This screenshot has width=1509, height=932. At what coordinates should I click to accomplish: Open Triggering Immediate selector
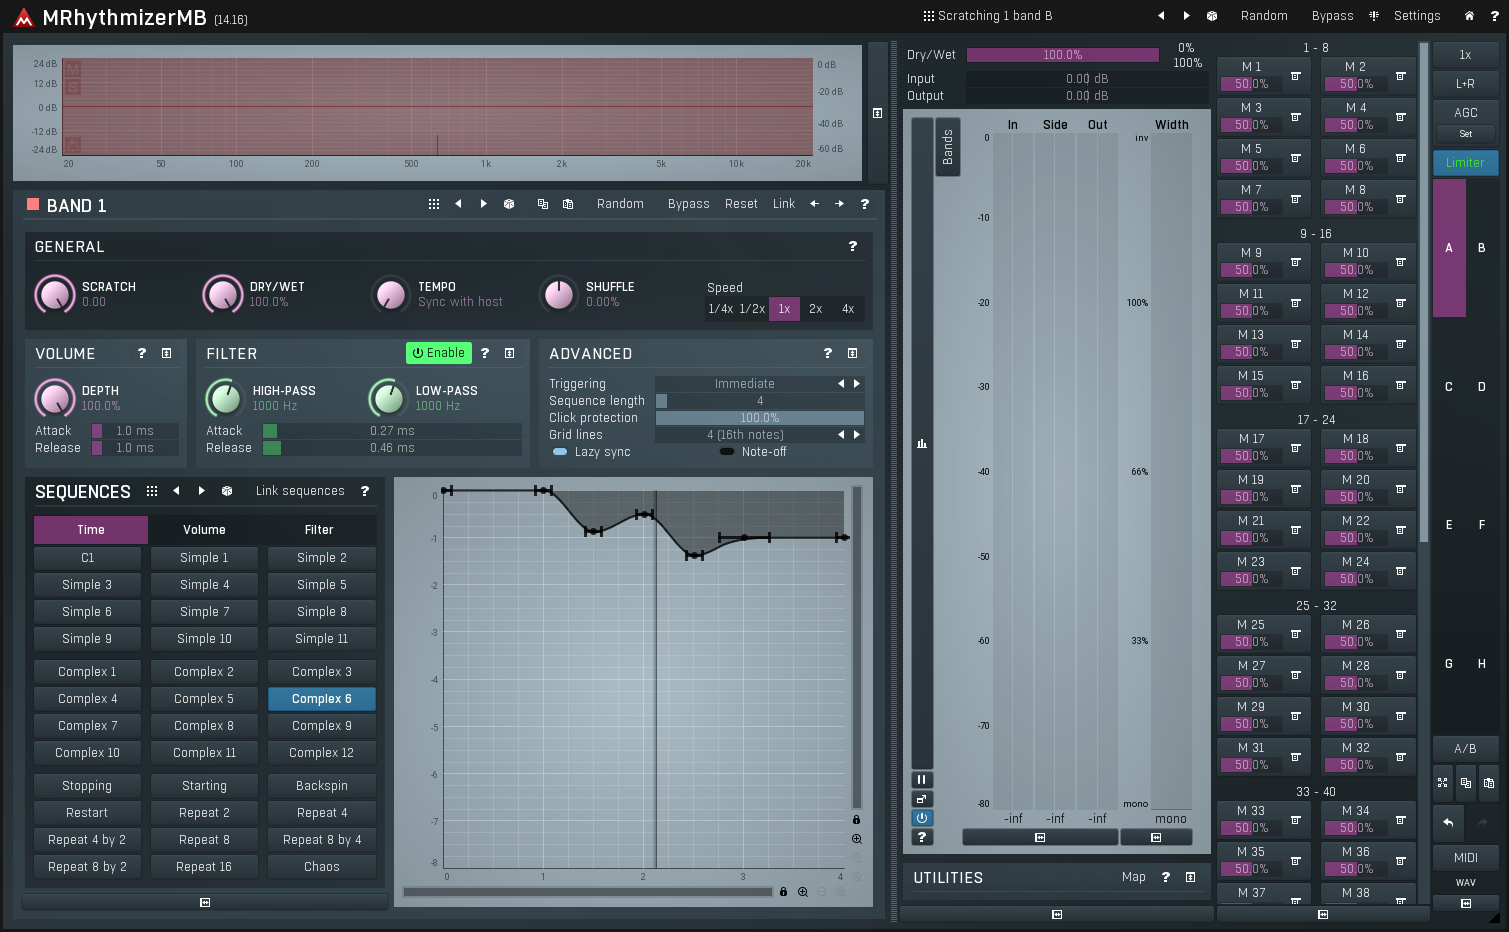pos(744,384)
